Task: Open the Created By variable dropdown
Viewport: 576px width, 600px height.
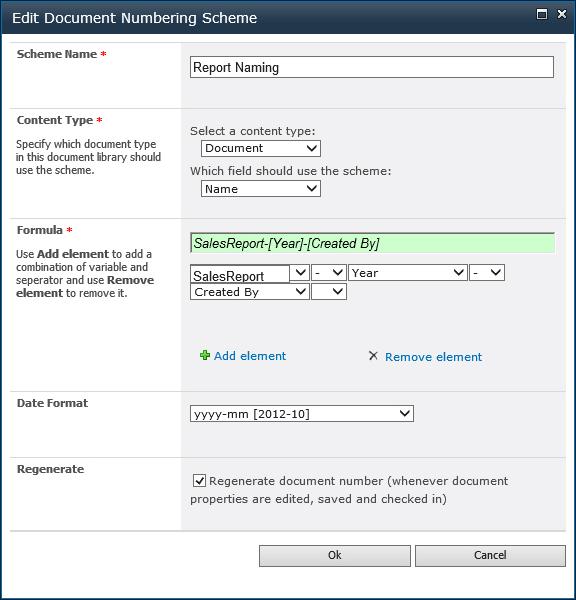Action: [x=250, y=292]
